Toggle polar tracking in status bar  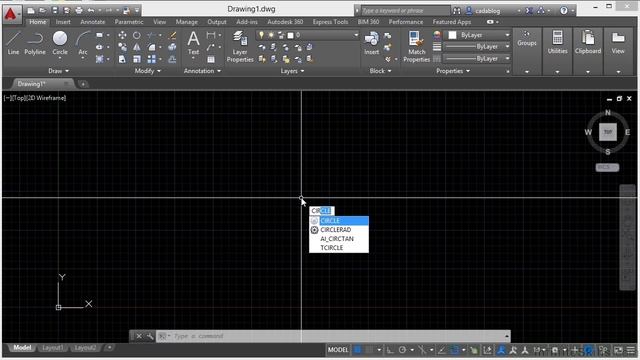tap(402, 350)
